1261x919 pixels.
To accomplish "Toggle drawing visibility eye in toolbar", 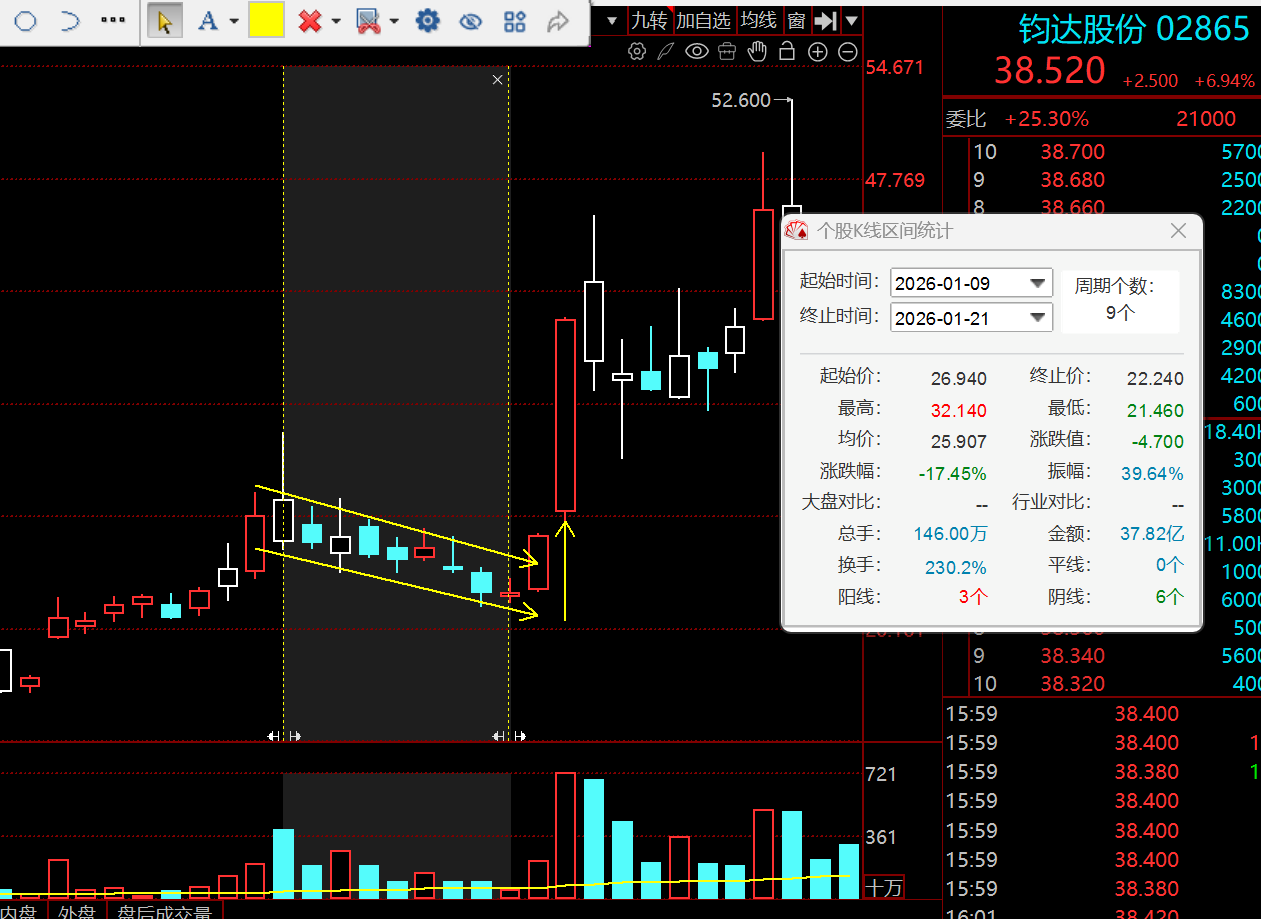I will (x=471, y=21).
